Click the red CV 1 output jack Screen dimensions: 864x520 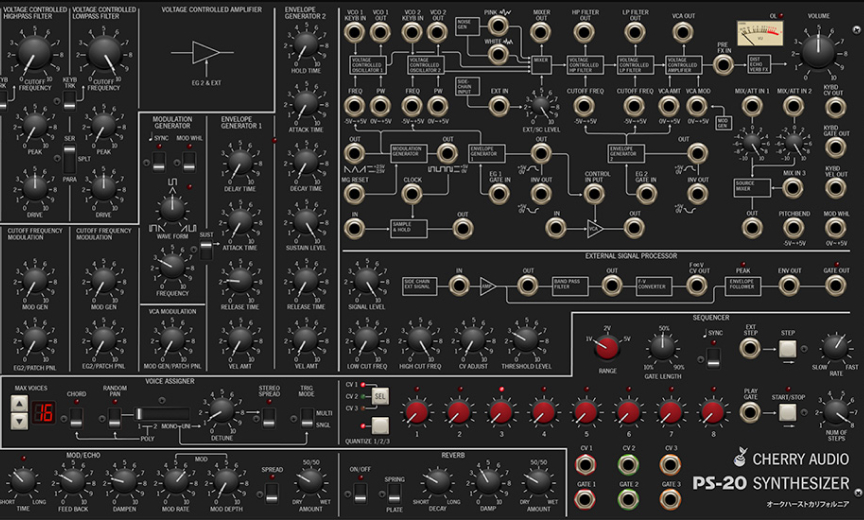coord(586,466)
